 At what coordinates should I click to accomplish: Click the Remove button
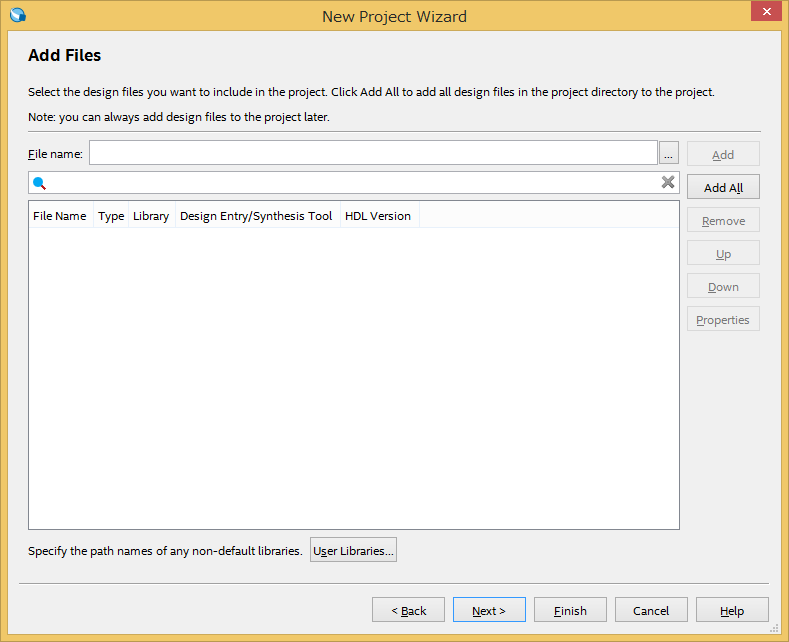coord(723,220)
